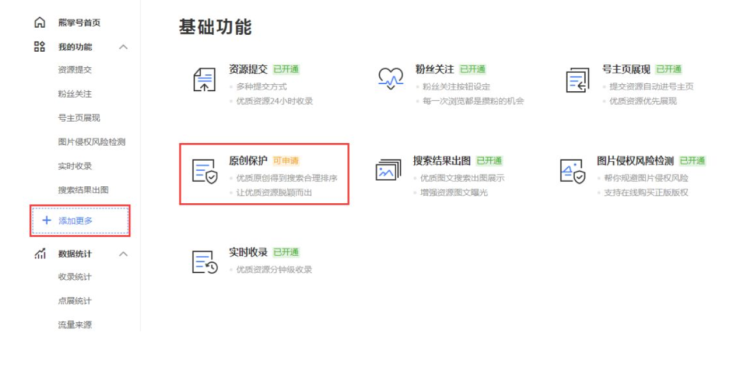This screenshot has width=740, height=368.
Task: Select 搜索结果出图 in the sidebar
Action: (83, 190)
